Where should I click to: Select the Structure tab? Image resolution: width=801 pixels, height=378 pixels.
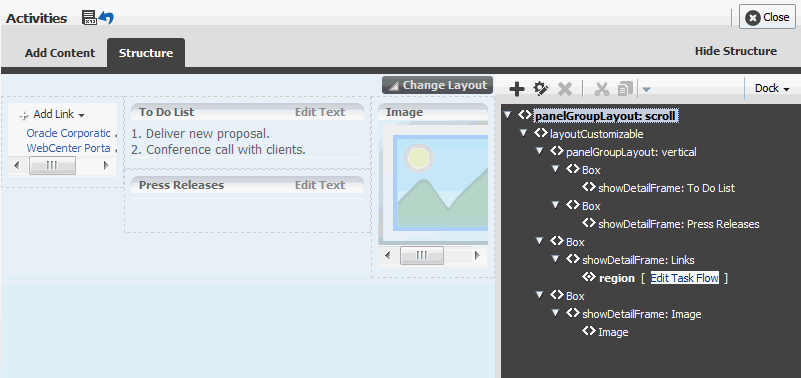[146, 53]
